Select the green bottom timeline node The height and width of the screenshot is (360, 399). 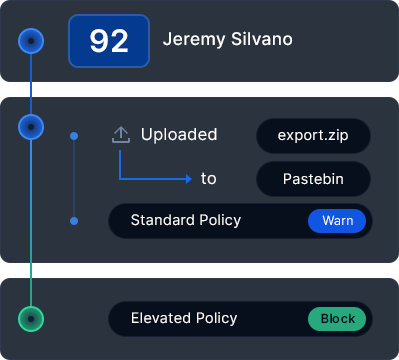coord(31,319)
